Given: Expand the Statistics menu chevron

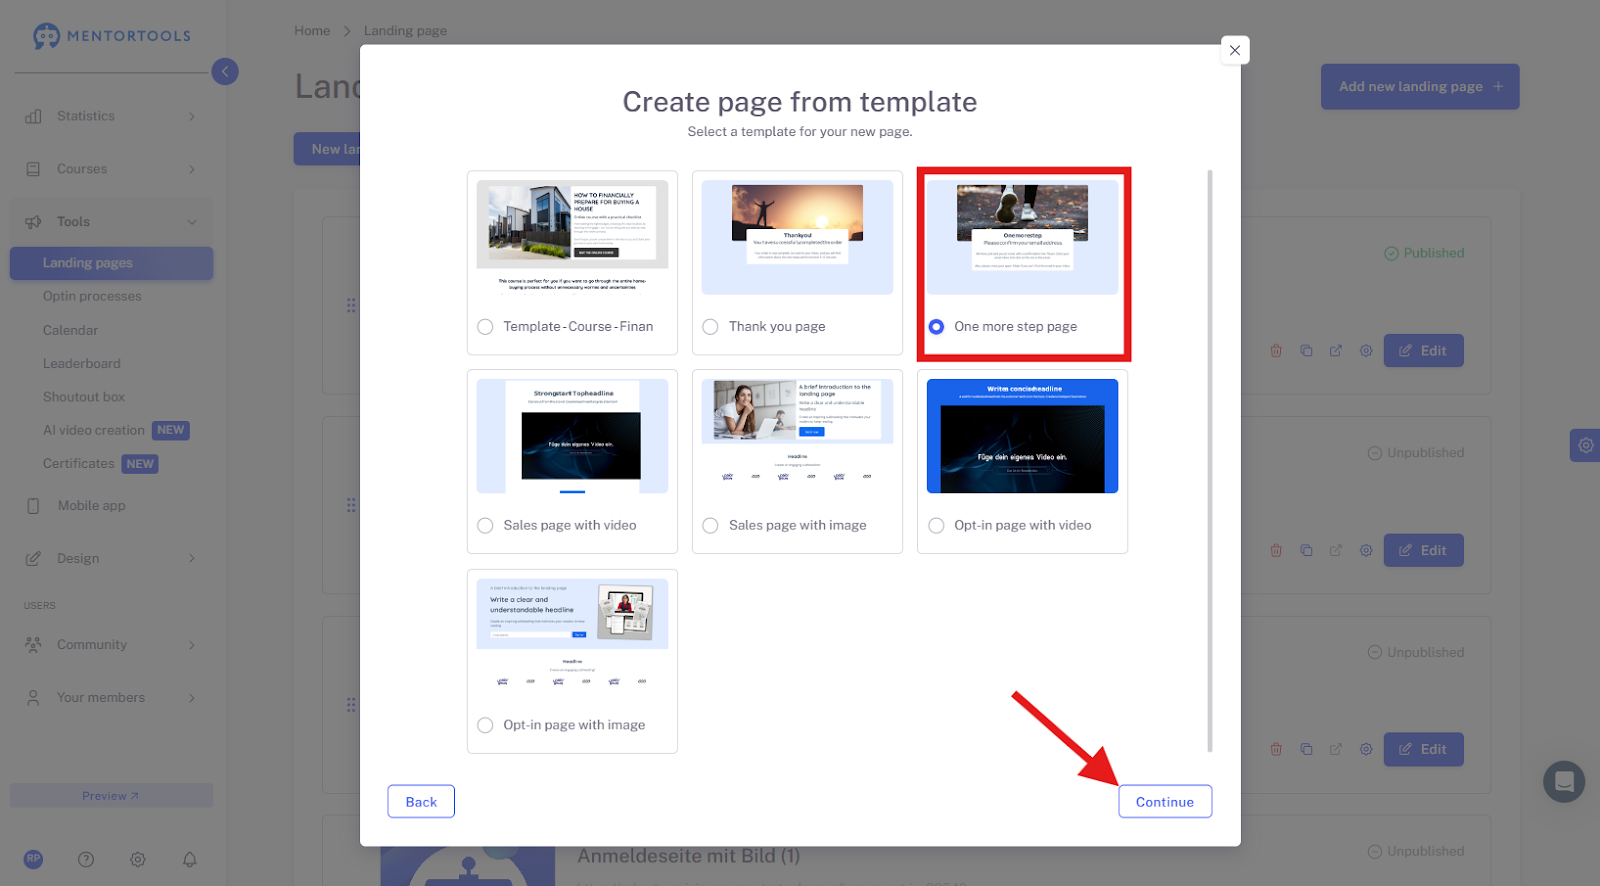Looking at the screenshot, I should click(x=192, y=117).
